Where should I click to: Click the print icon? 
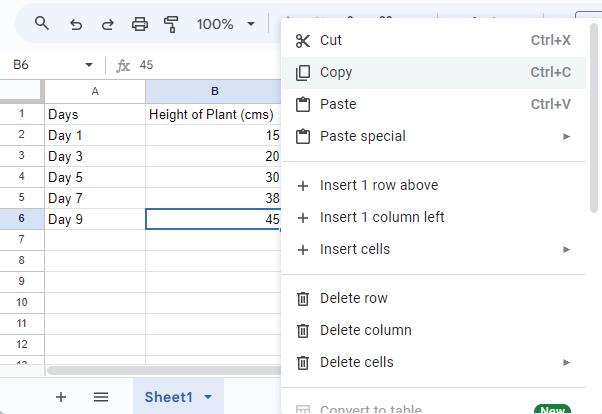pos(140,24)
